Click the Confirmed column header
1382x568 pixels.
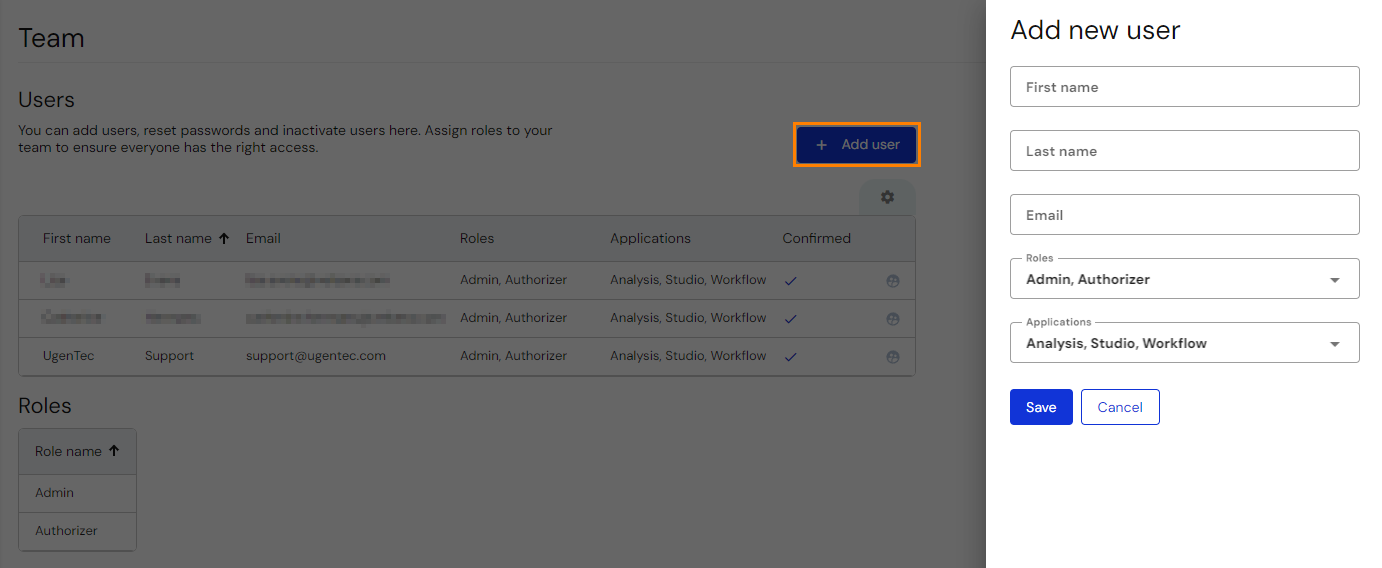pos(816,238)
